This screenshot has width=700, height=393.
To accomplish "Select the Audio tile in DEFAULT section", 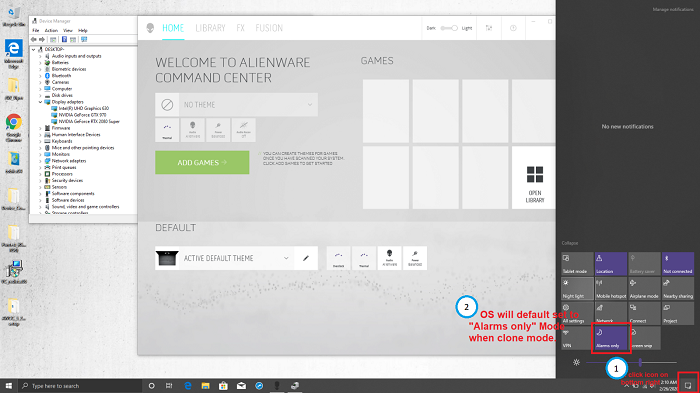I will [389, 258].
